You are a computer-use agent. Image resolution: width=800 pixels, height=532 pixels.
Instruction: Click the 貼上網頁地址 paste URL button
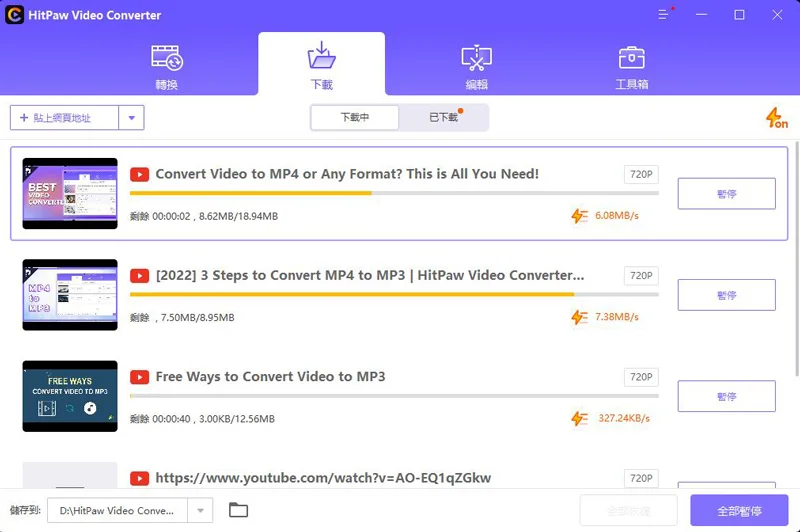click(x=64, y=118)
